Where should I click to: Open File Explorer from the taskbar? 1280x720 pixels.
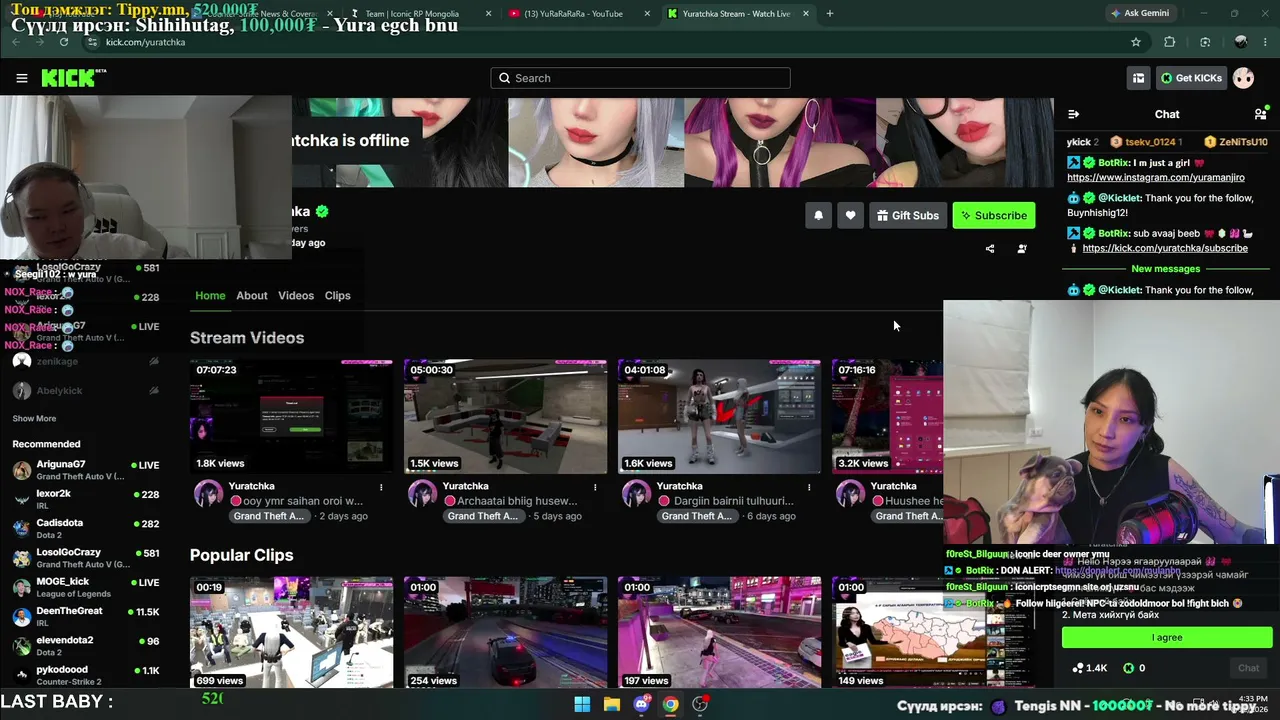click(x=611, y=704)
